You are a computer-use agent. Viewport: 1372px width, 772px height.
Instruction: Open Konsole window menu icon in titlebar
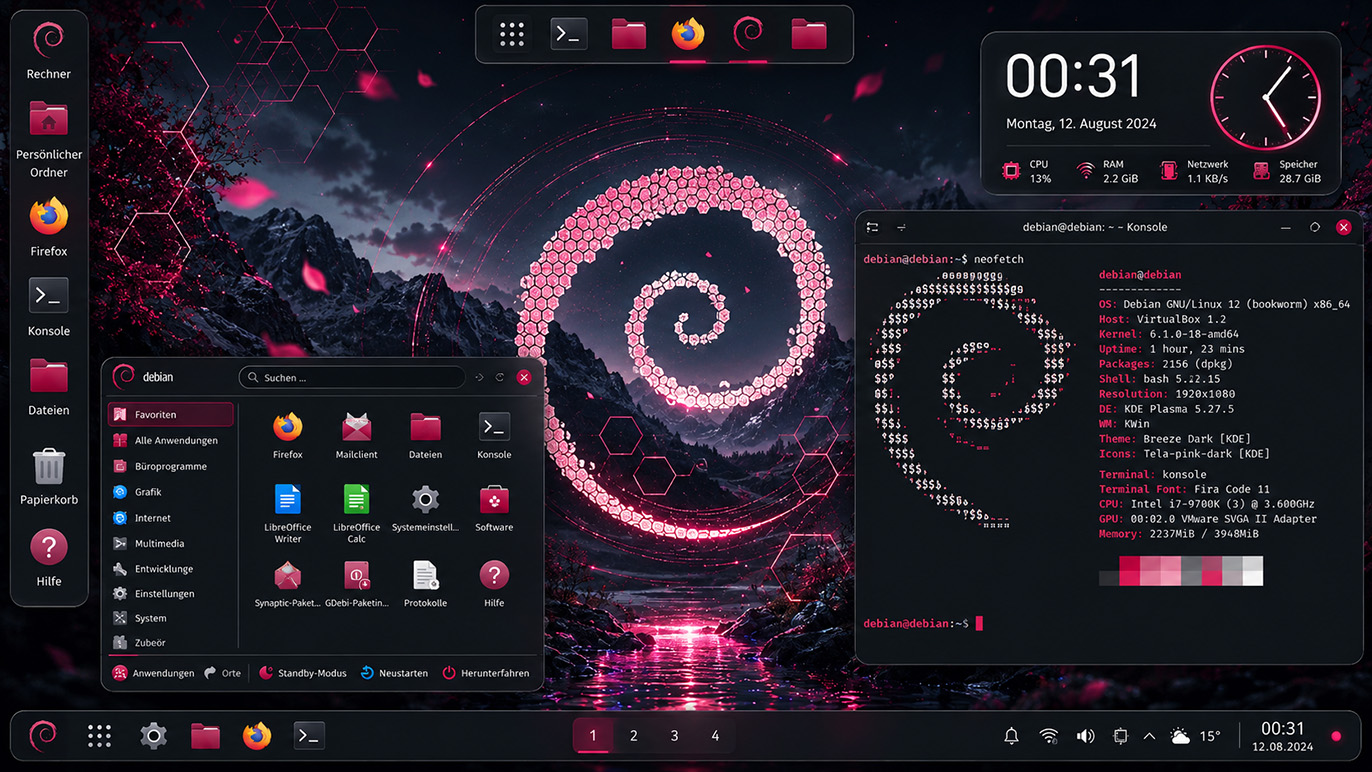click(x=873, y=227)
